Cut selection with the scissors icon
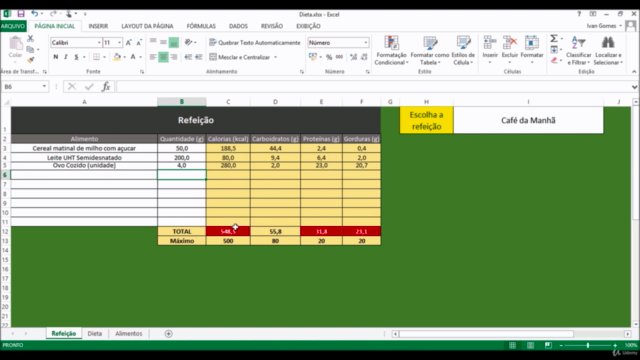Image resolution: width=640 pixels, height=360 pixels. coord(31,39)
